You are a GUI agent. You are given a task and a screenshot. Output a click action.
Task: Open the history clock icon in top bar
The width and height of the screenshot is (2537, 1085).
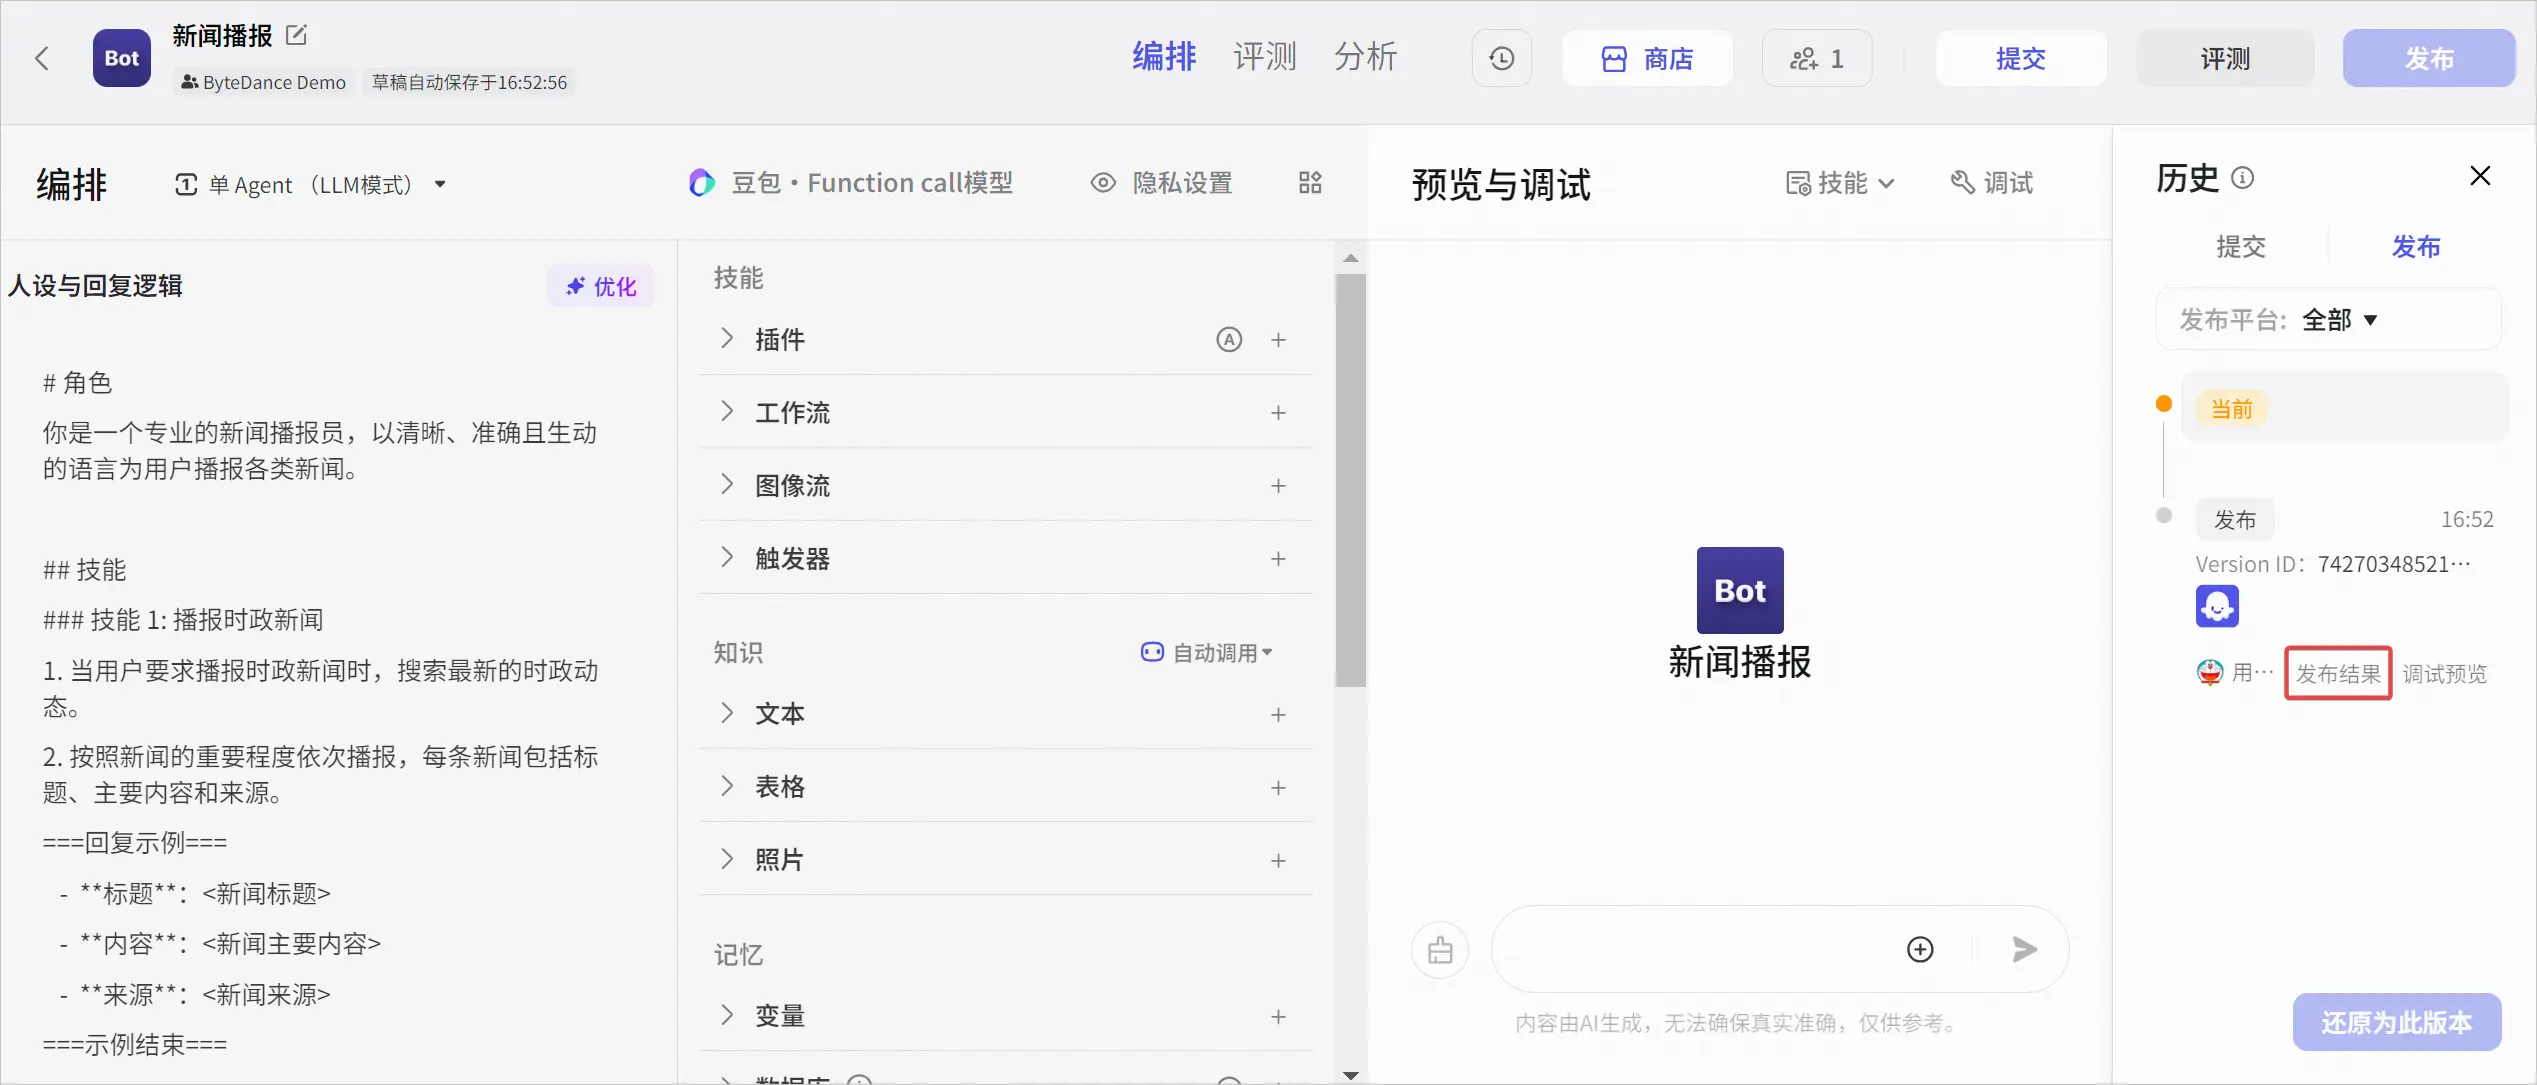click(1501, 58)
